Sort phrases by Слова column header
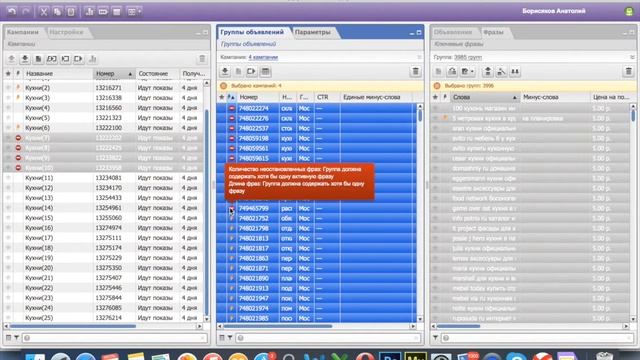640x360 pixels. pyautogui.click(x=485, y=97)
